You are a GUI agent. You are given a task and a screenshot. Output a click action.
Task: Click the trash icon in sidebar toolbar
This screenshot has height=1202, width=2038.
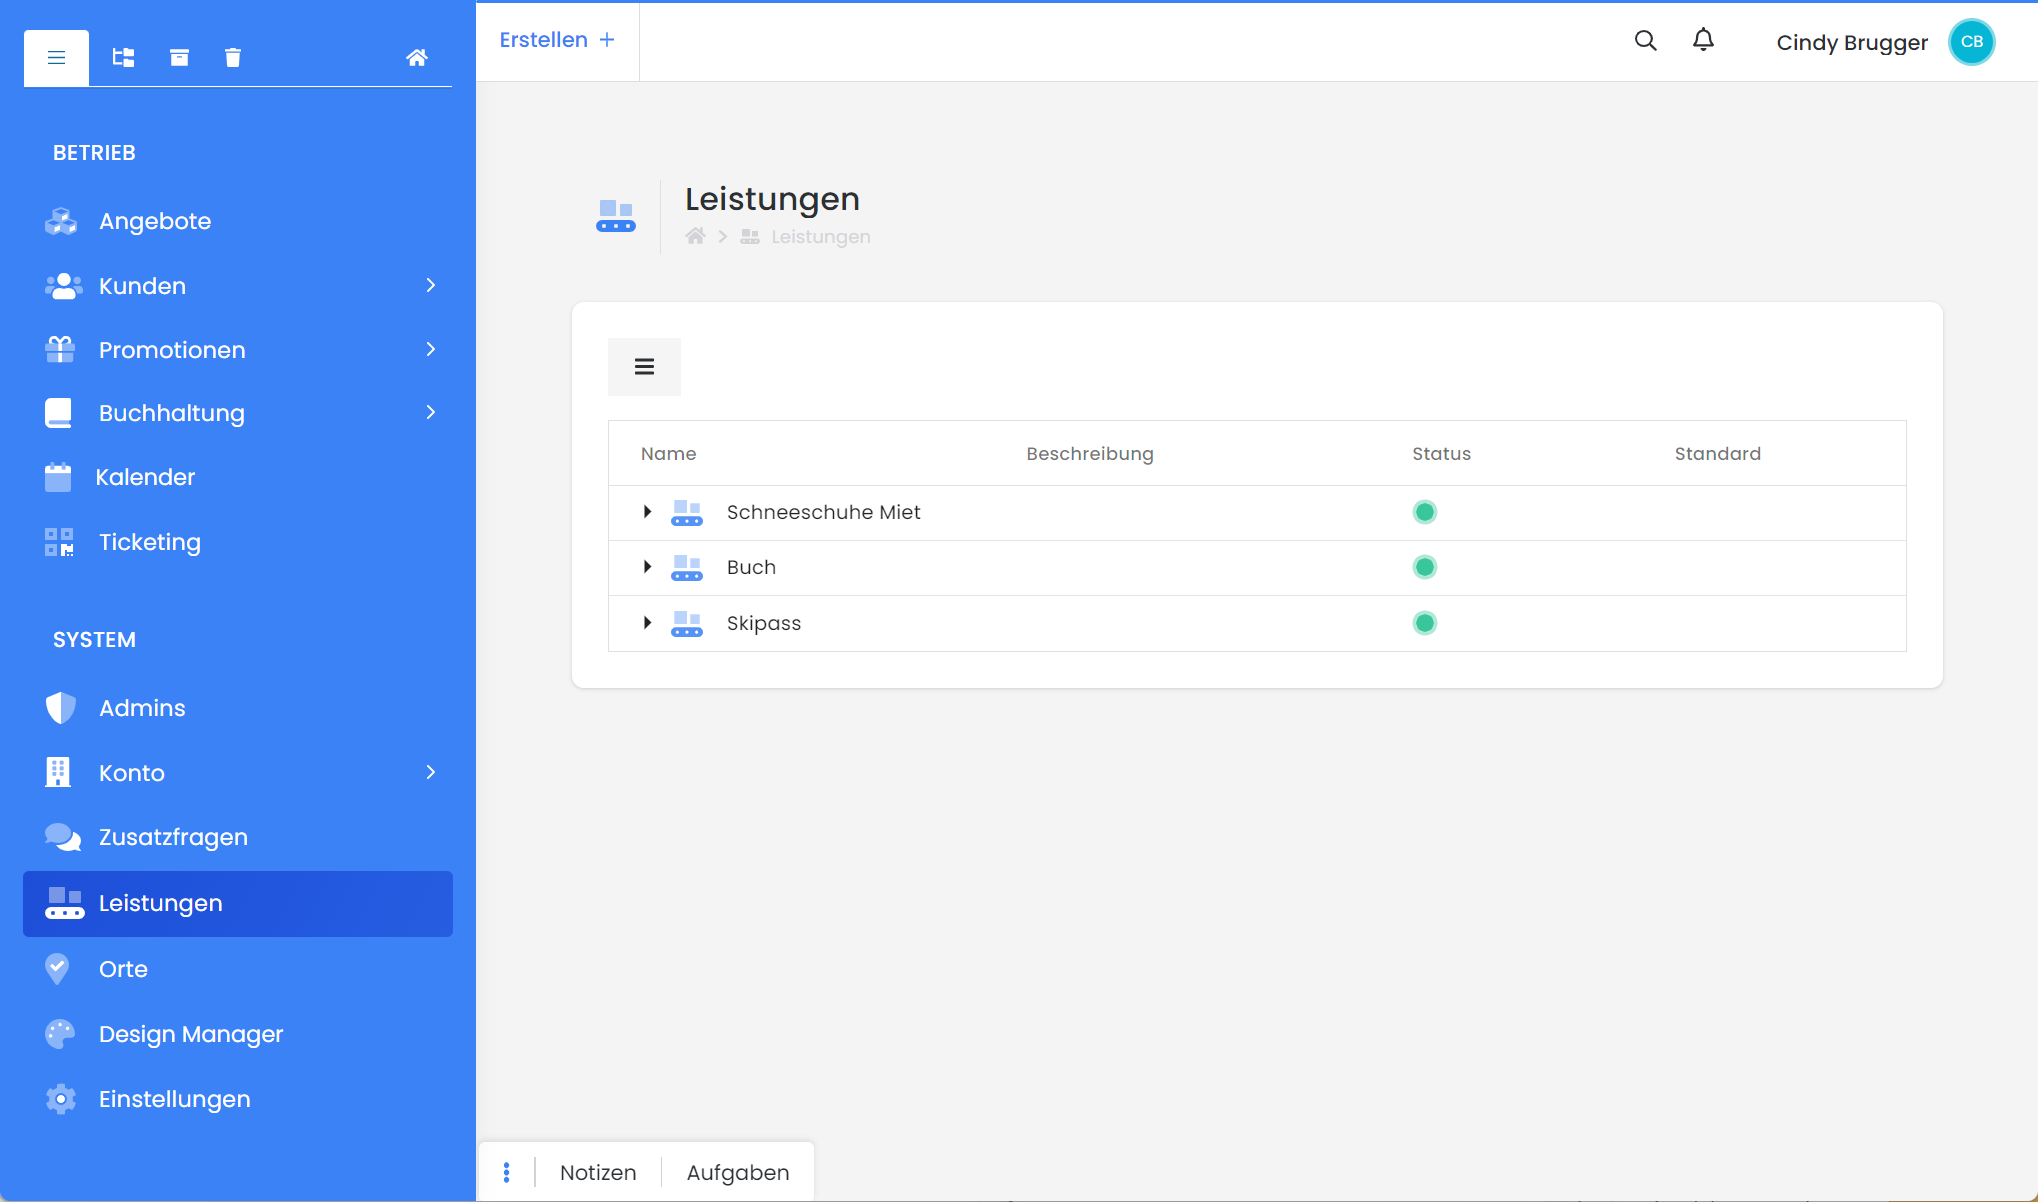point(233,58)
